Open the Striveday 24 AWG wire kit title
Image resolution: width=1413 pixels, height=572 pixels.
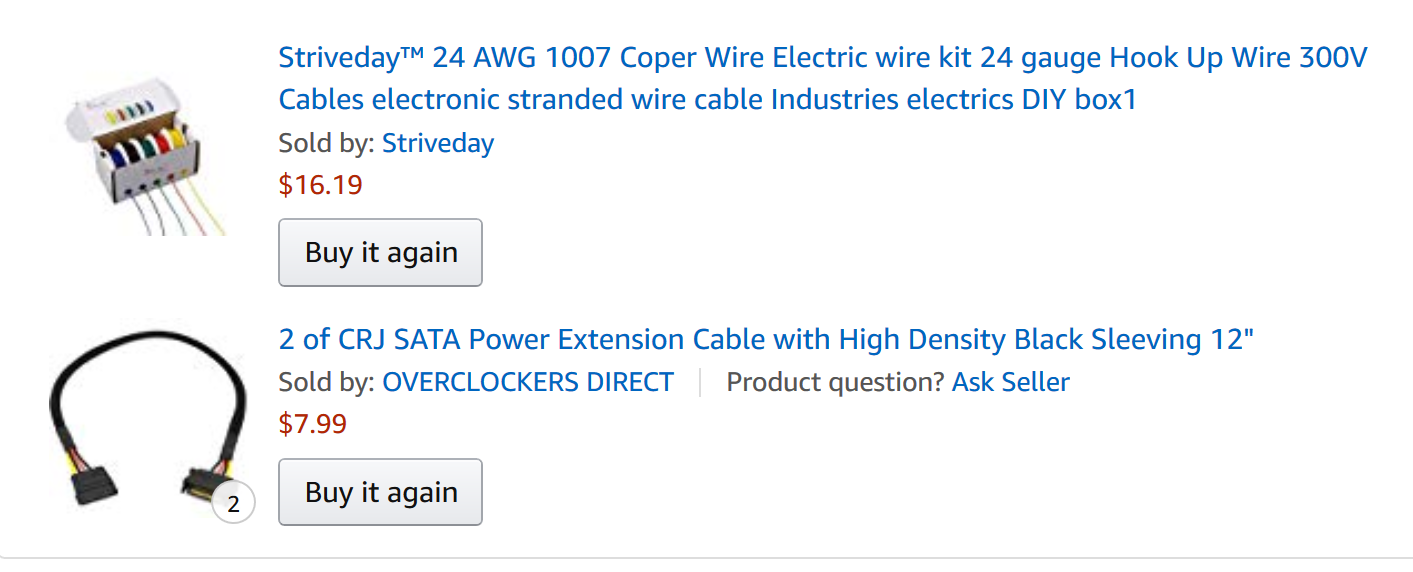coord(820,58)
